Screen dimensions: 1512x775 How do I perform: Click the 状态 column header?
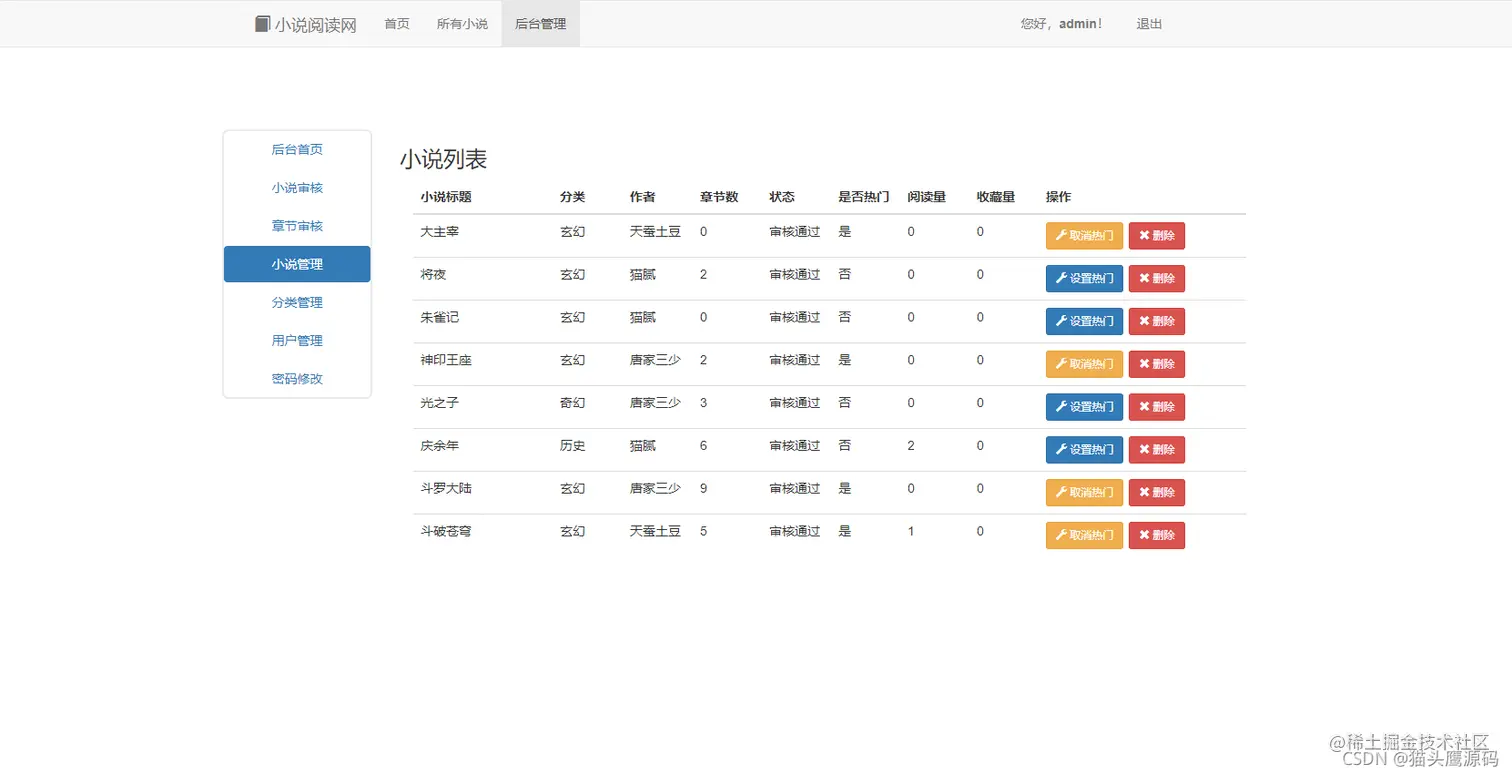point(782,197)
